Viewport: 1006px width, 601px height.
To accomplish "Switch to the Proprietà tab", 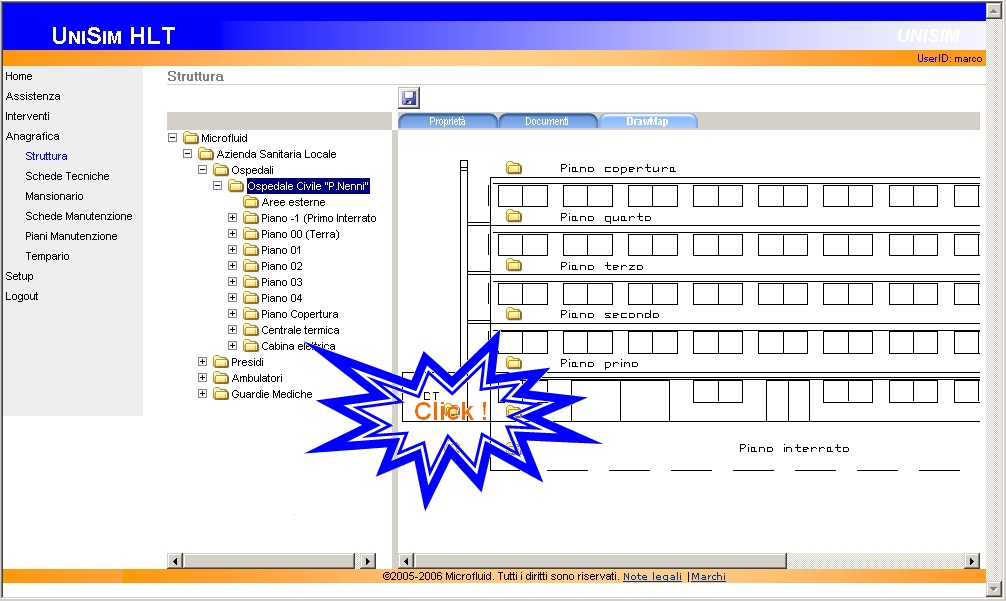I will tap(447, 121).
